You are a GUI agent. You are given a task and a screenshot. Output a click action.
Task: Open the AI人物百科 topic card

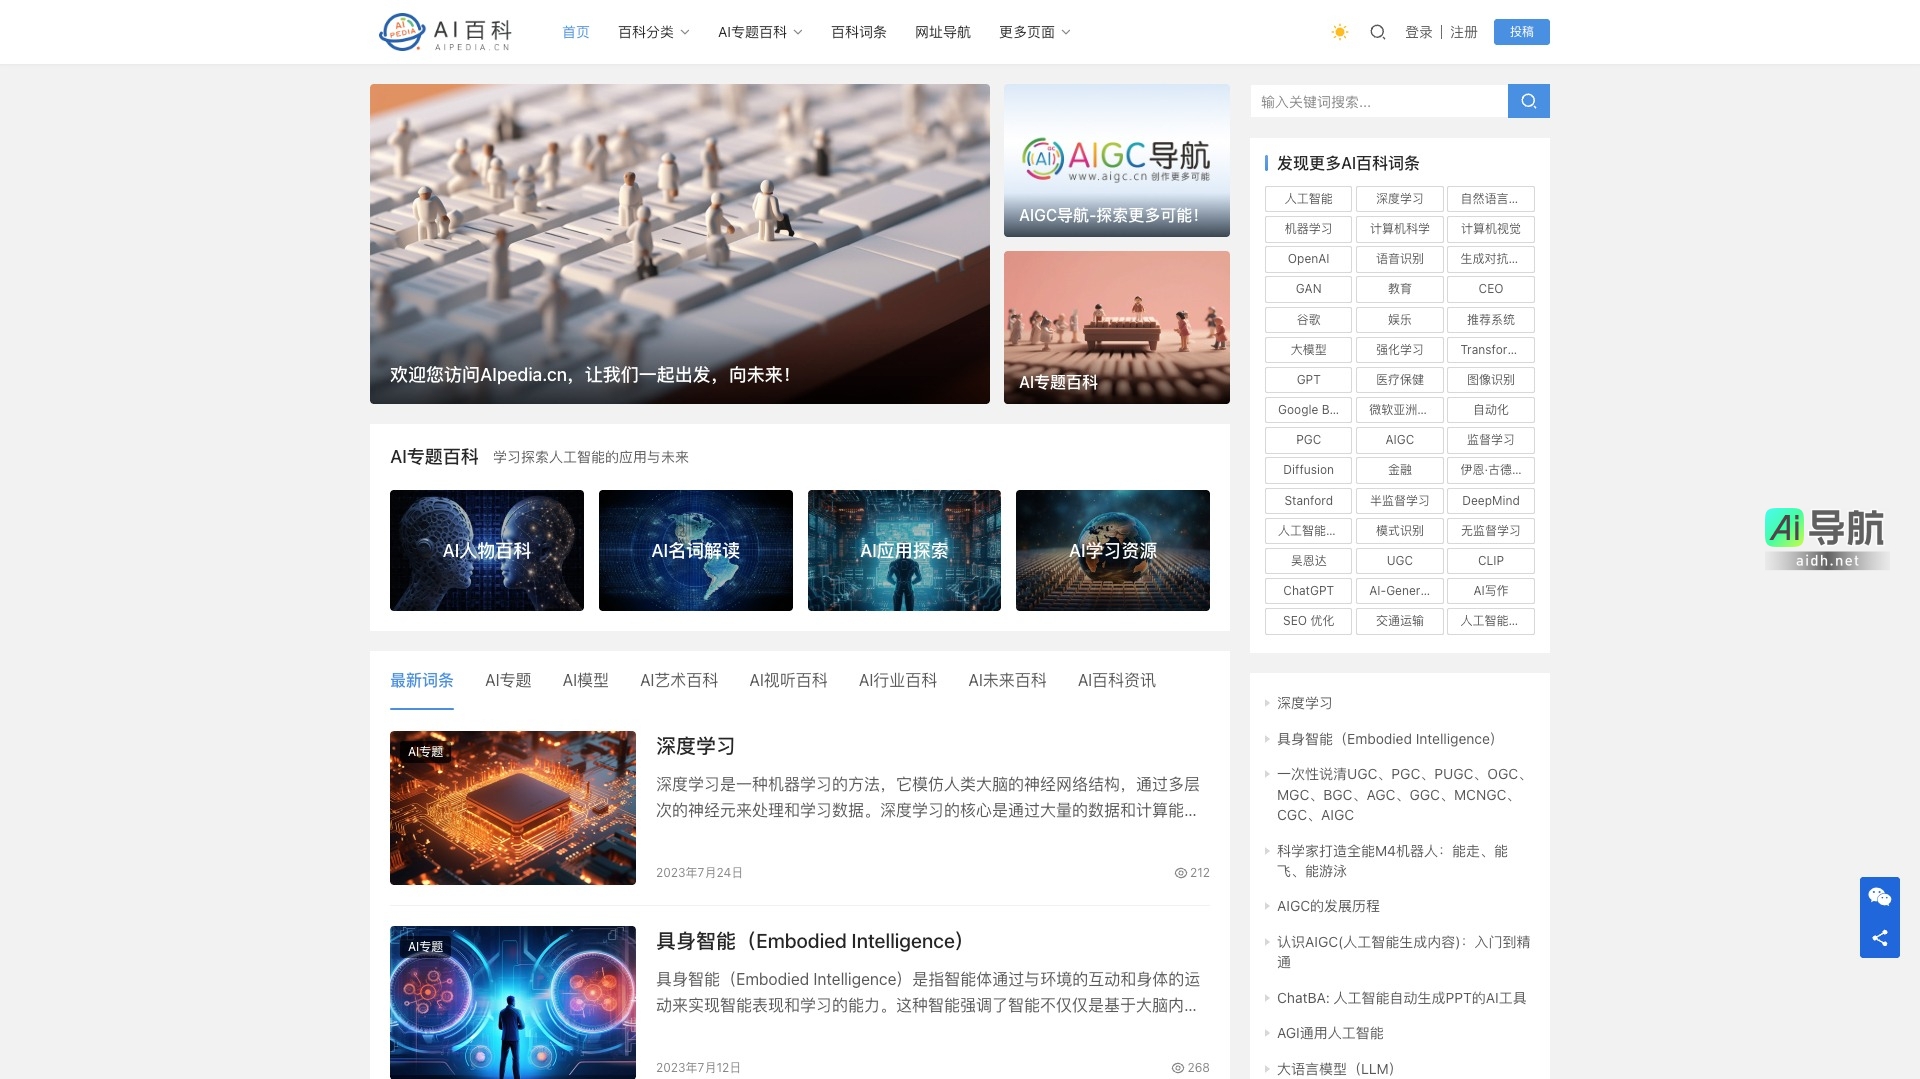(x=487, y=550)
